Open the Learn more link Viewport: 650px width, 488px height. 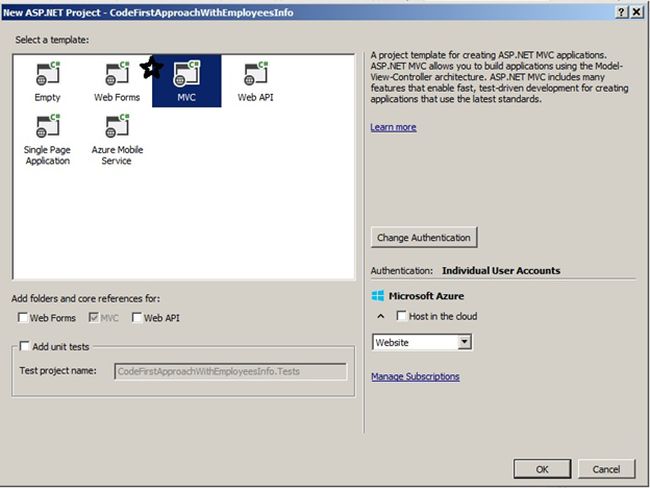[x=393, y=127]
